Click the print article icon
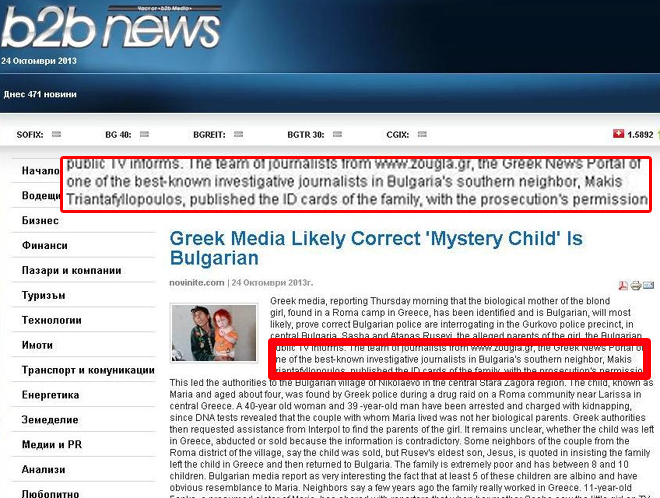 point(637,286)
